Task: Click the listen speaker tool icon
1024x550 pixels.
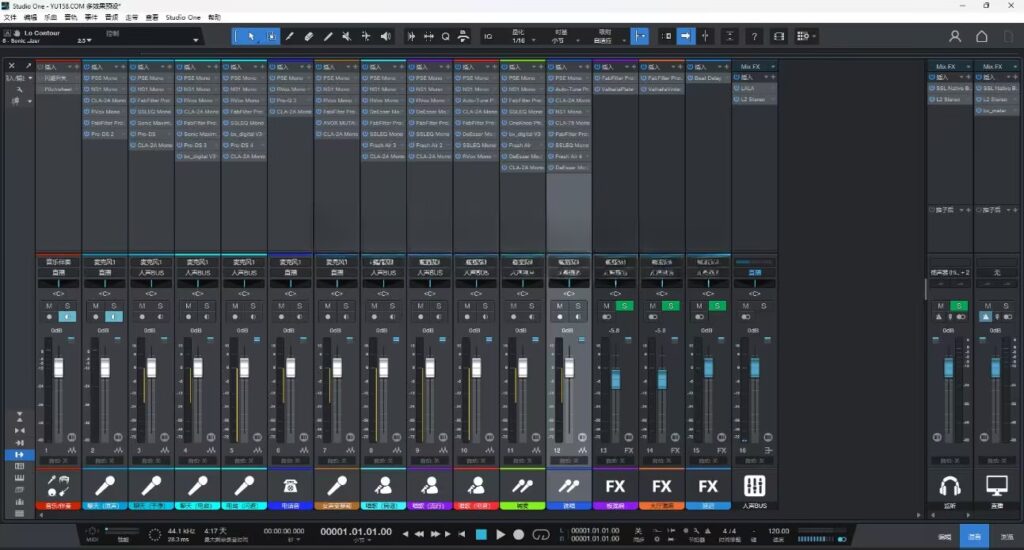Action: (386, 36)
